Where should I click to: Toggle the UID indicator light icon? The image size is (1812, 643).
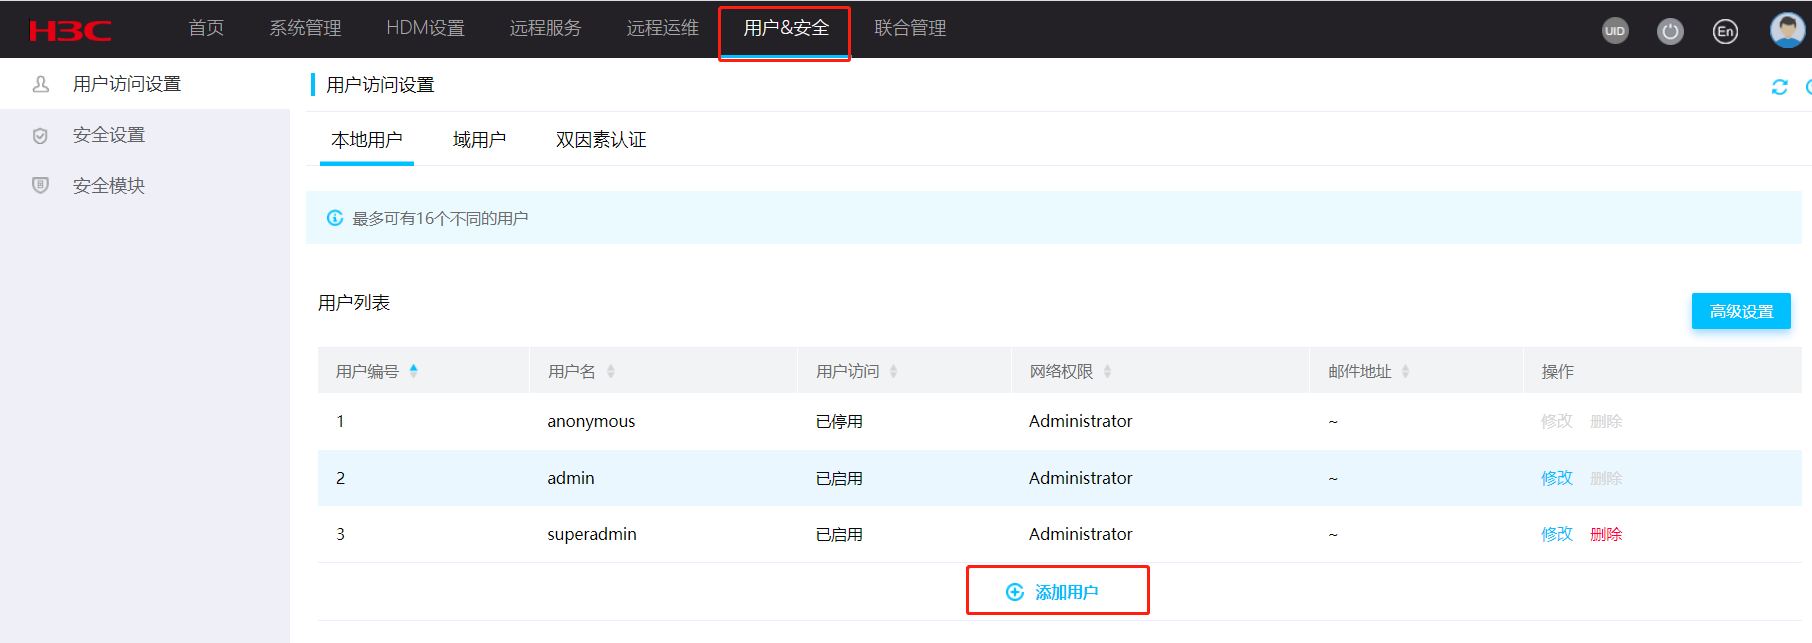point(1615,31)
